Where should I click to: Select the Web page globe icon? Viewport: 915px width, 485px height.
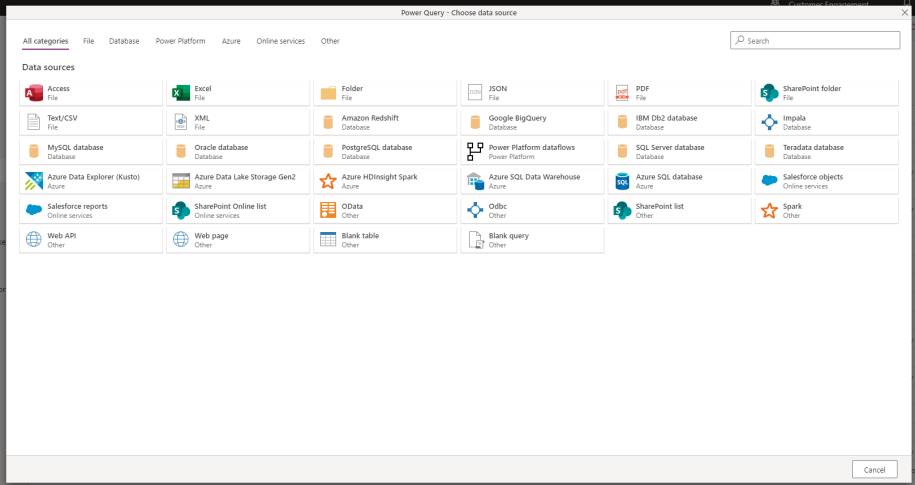tap(181, 239)
